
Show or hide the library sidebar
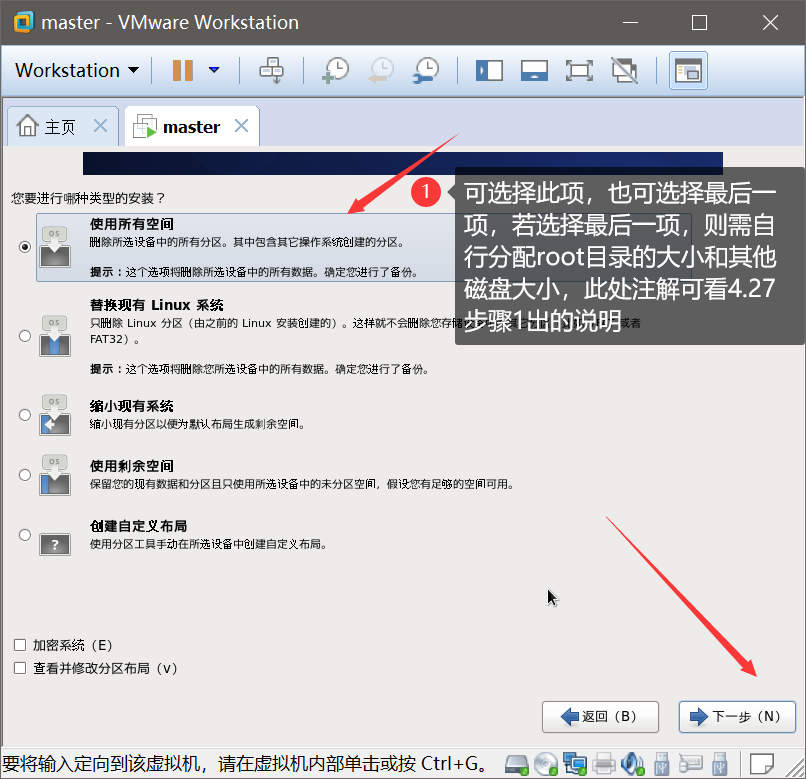point(489,70)
